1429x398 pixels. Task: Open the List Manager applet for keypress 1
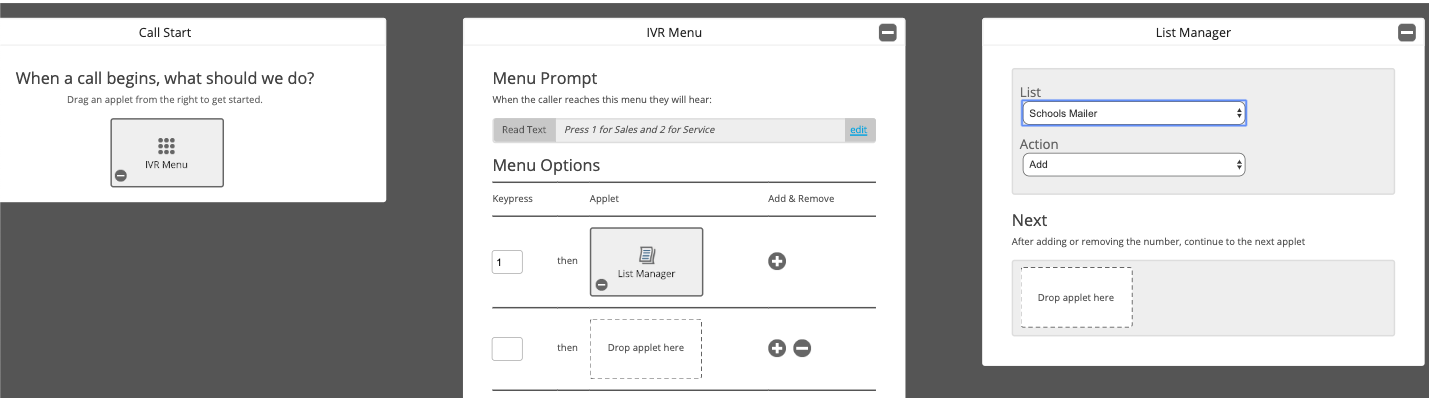(646, 262)
